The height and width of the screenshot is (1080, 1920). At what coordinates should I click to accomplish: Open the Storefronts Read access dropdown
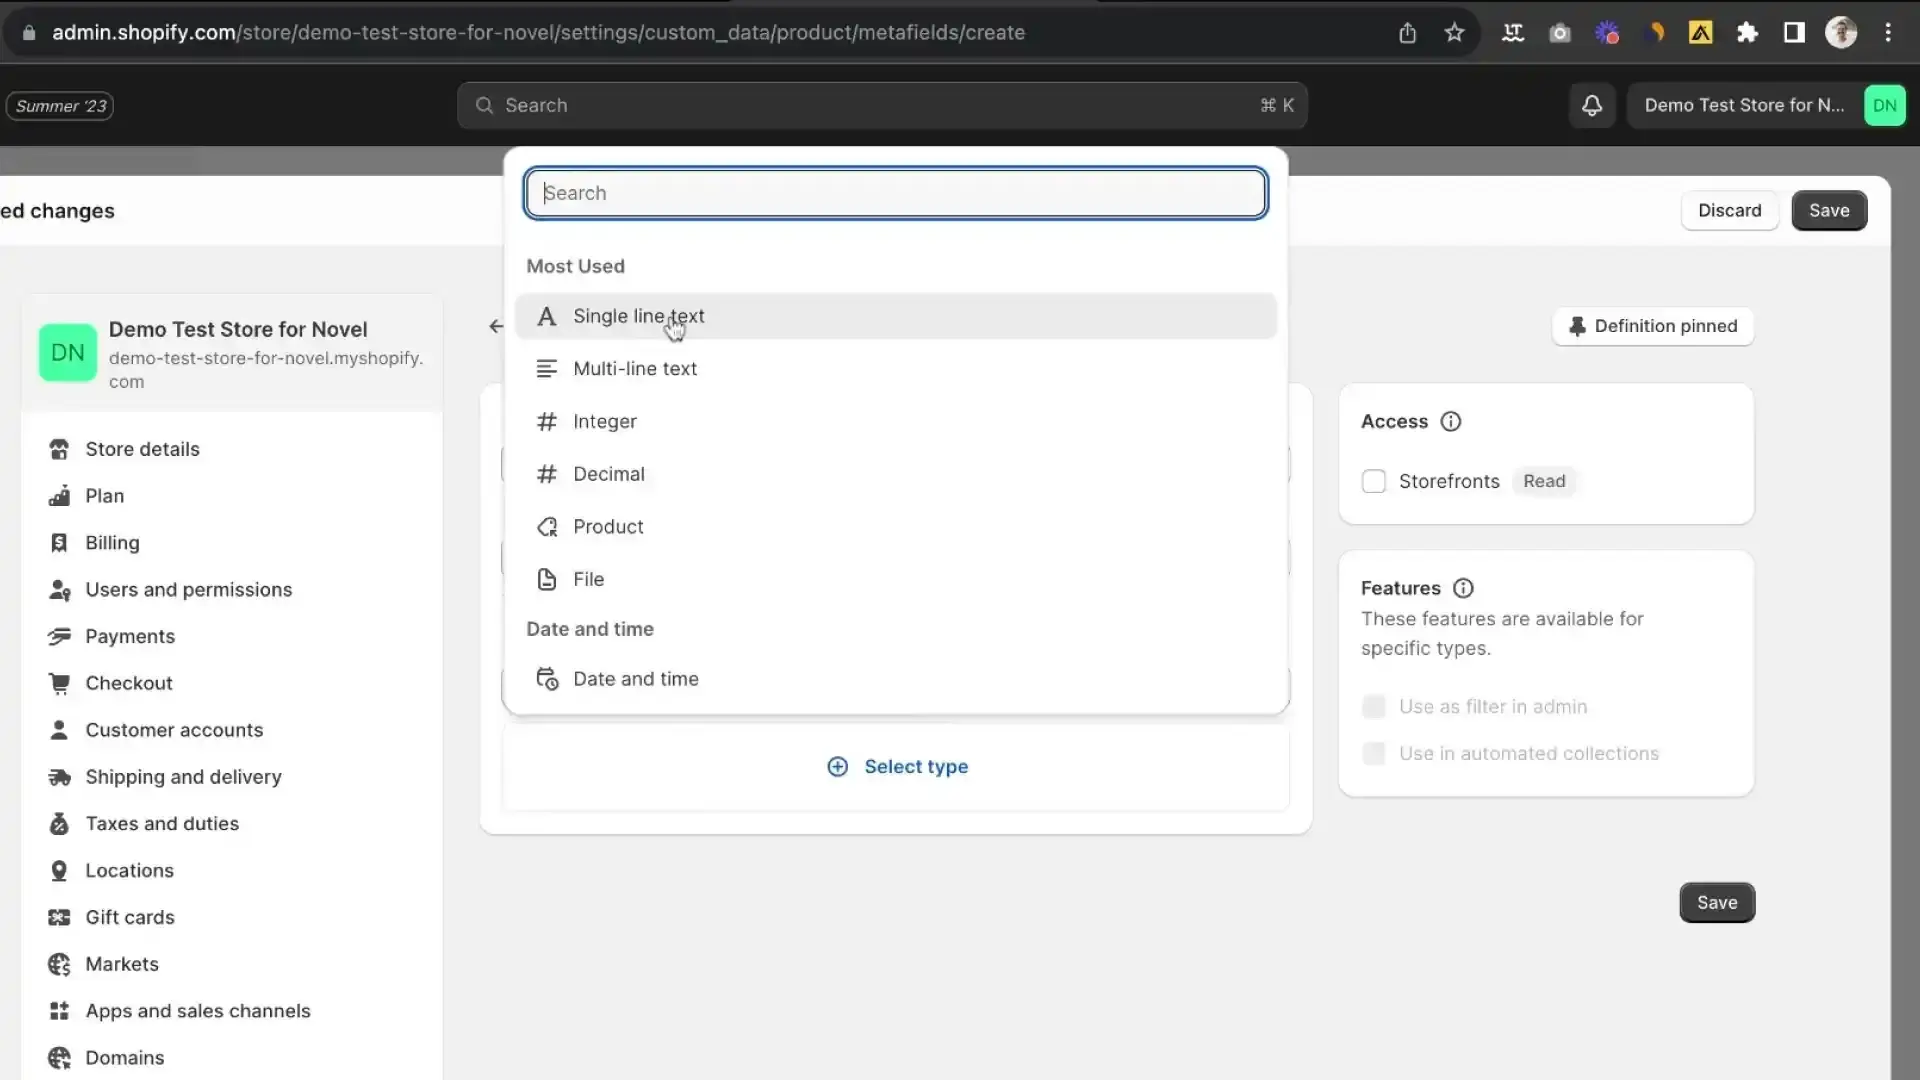click(x=1543, y=481)
